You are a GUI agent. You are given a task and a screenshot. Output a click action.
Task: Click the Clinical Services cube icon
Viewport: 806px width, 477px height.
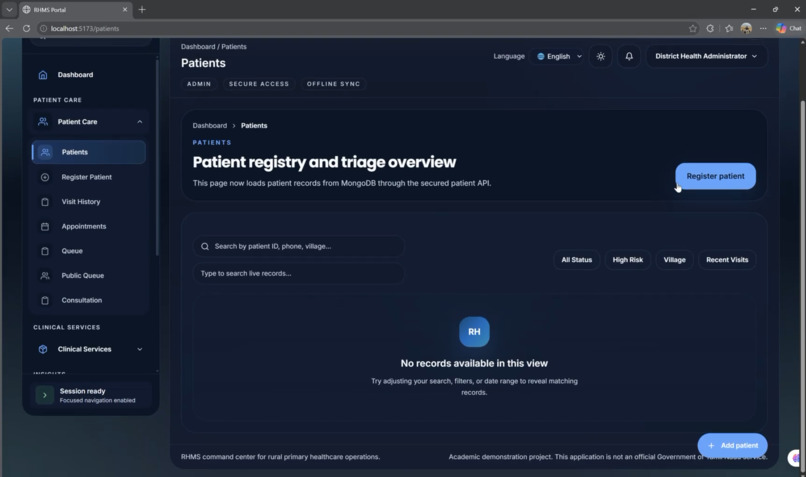click(x=43, y=350)
